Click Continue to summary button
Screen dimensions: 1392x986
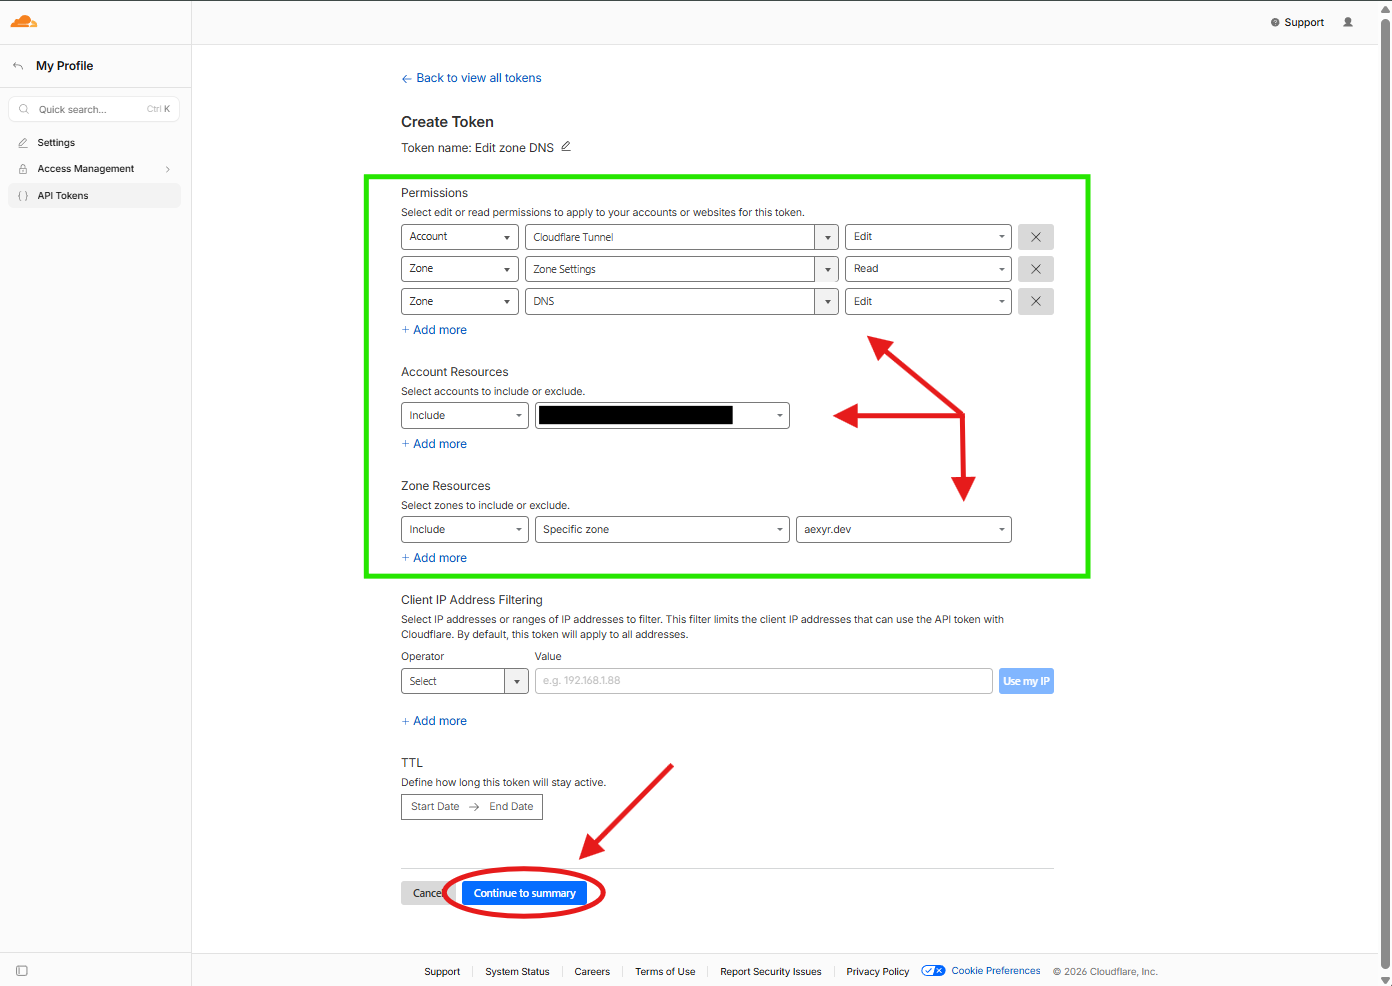(x=525, y=893)
